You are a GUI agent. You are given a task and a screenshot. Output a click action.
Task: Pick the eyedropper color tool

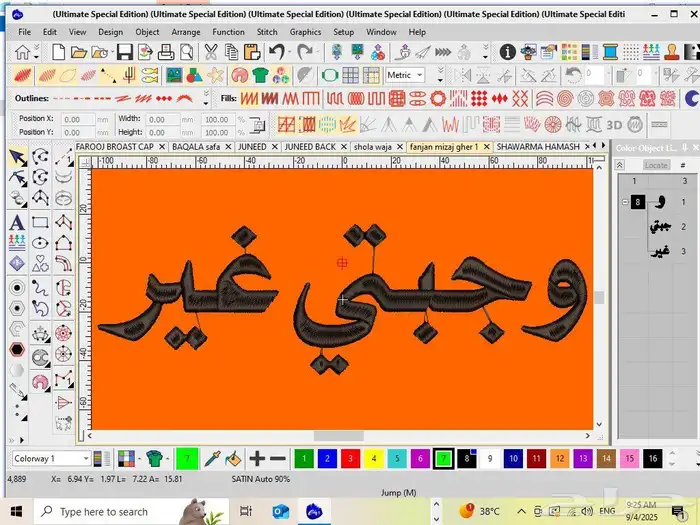[x=212, y=458]
